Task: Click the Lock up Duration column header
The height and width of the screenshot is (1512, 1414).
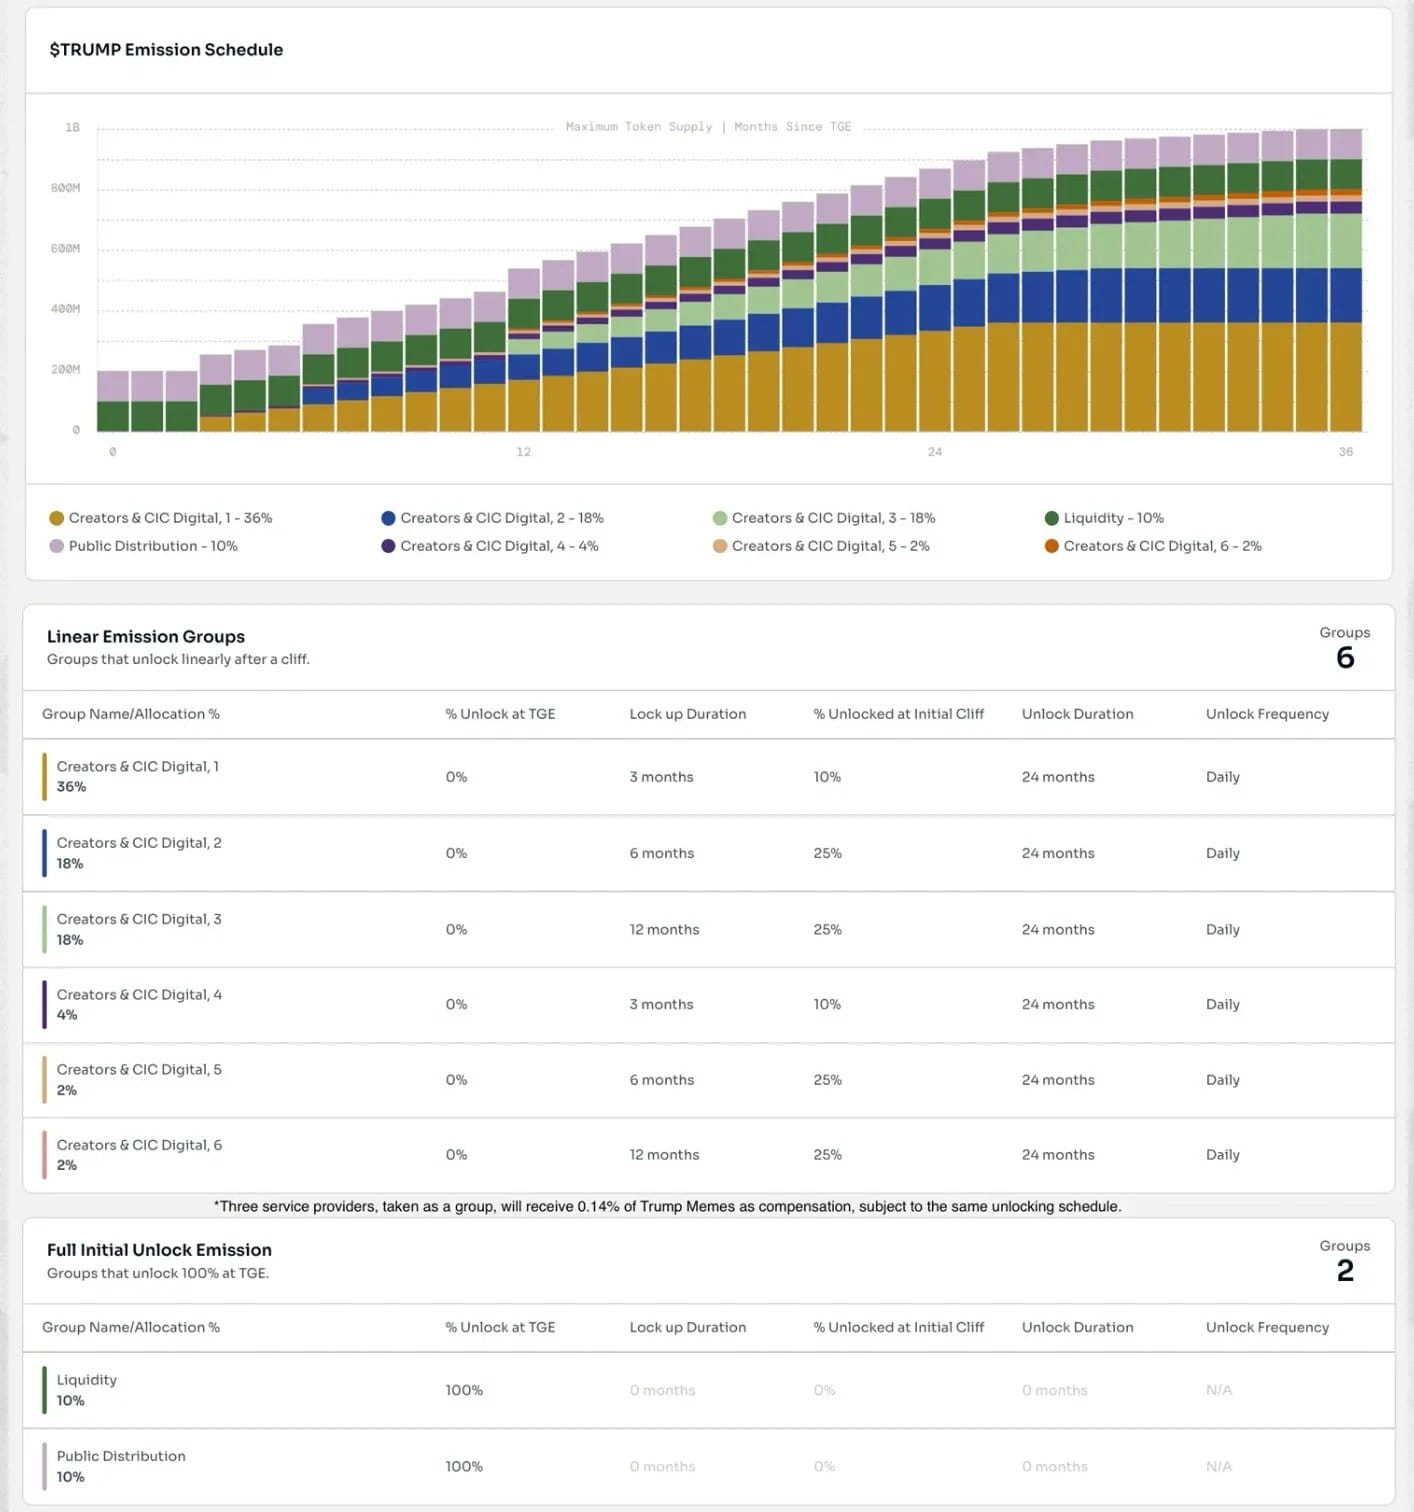Action: 687,714
